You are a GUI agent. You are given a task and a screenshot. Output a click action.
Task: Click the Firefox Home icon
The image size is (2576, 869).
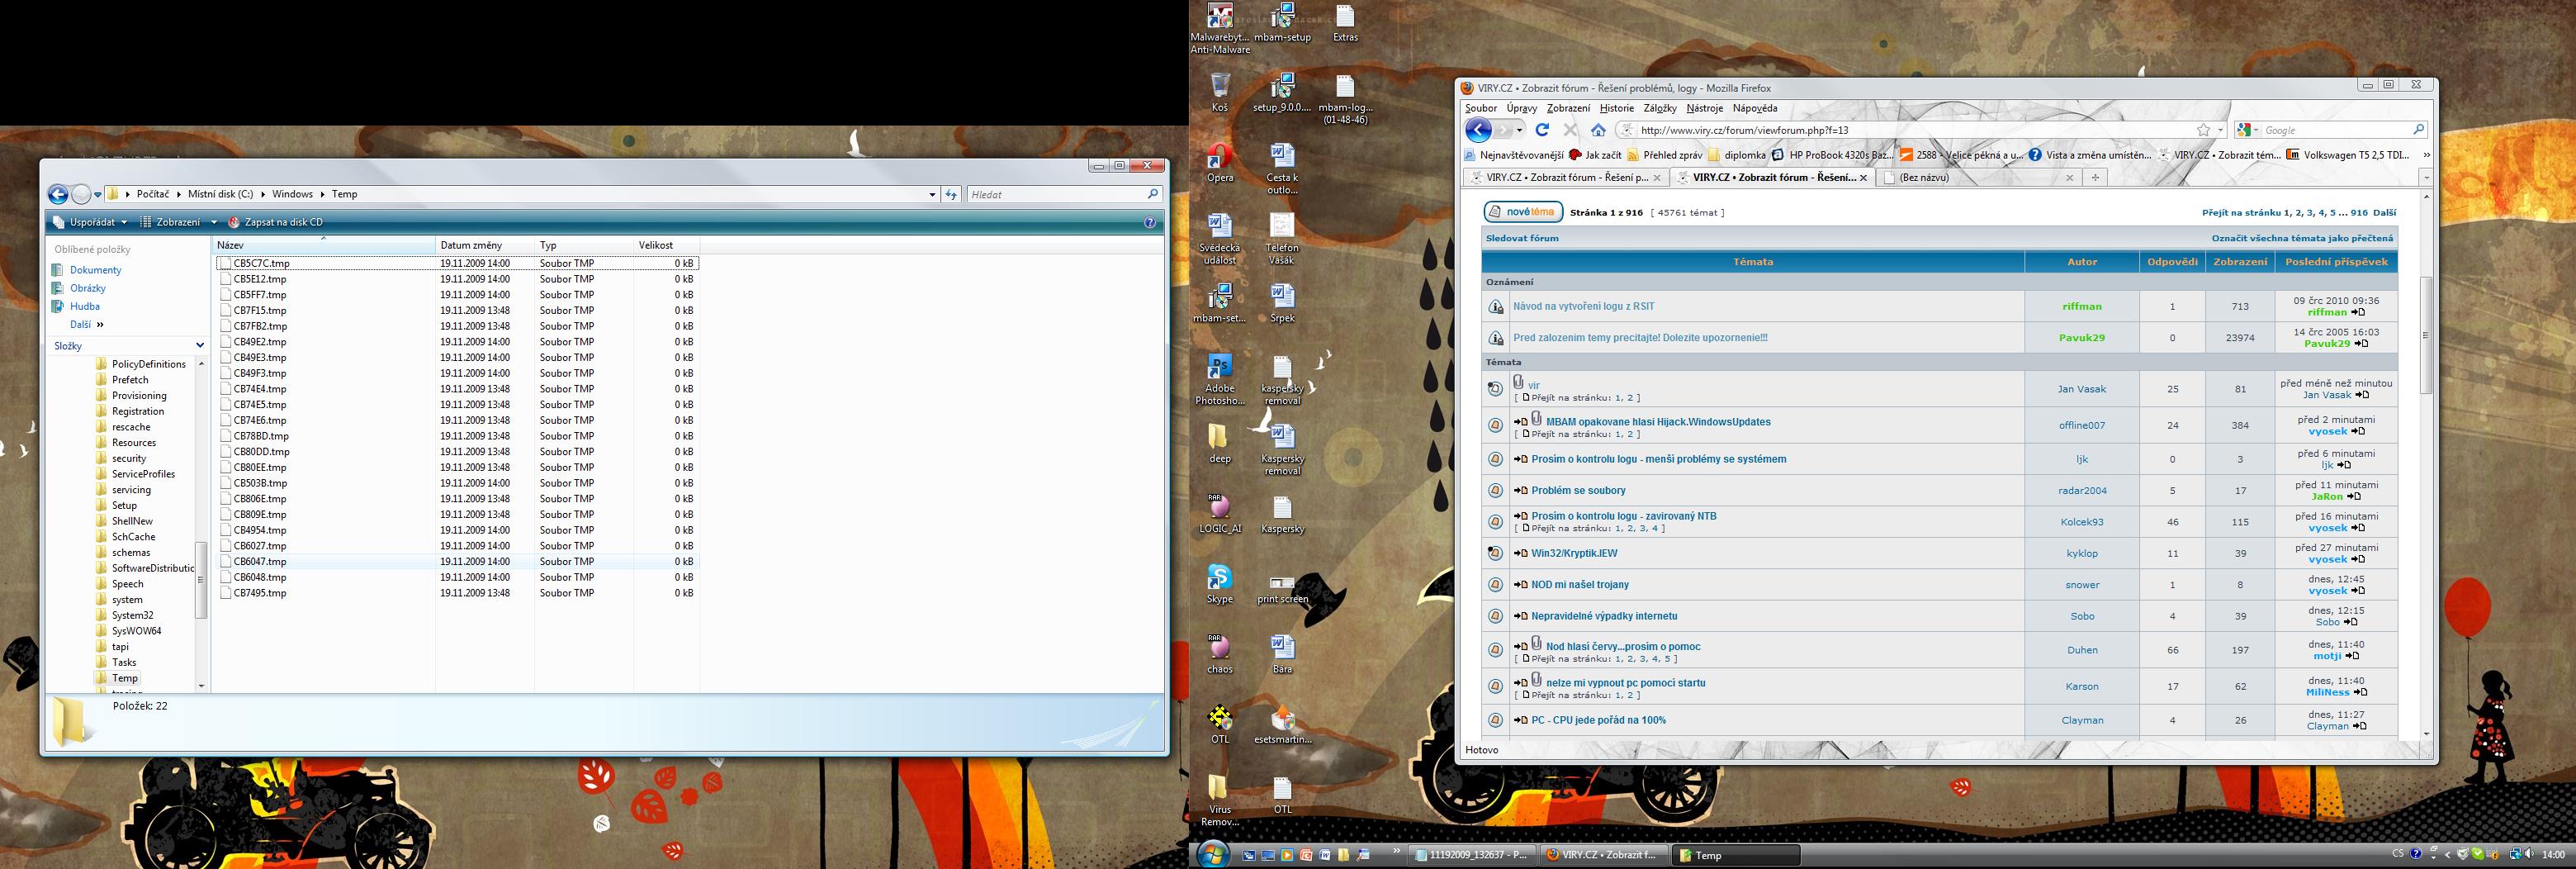pyautogui.click(x=1598, y=130)
